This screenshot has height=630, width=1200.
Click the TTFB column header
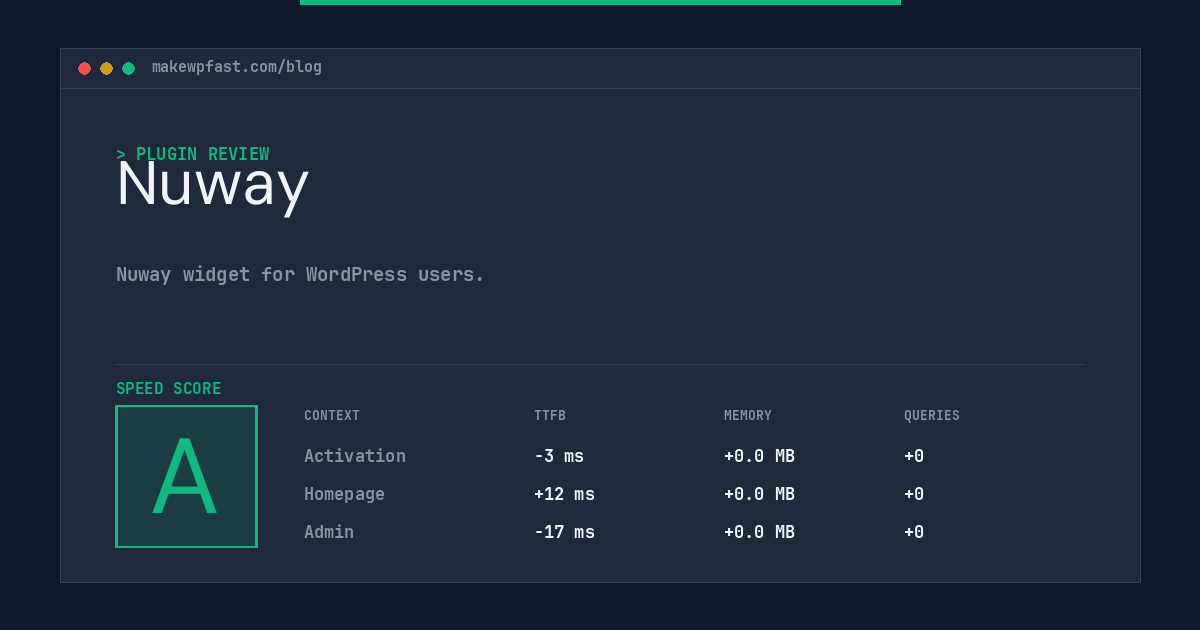click(x=550, y=415)
